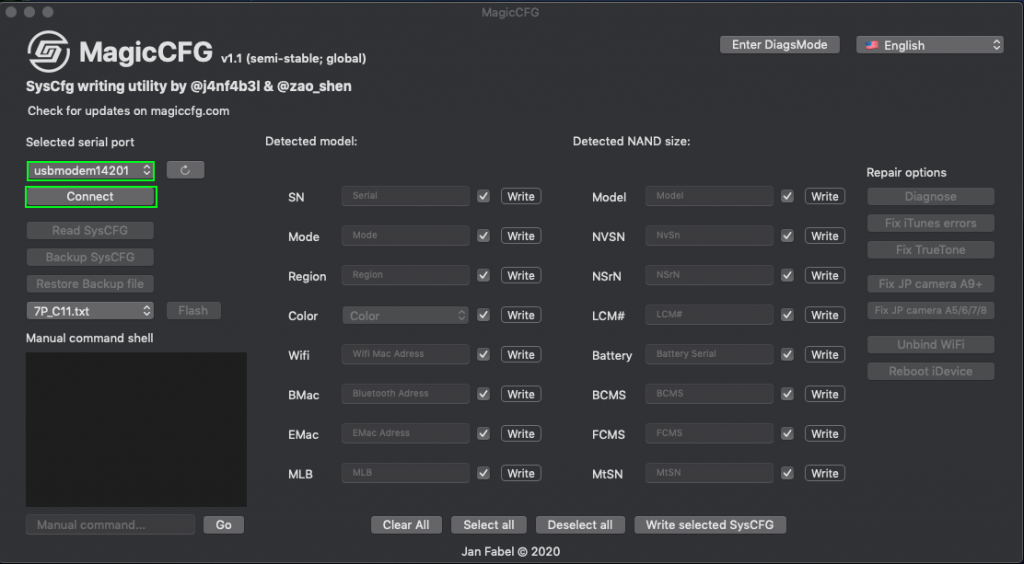
Task: Click the MagicCFG logo icon
Action: 49,52
